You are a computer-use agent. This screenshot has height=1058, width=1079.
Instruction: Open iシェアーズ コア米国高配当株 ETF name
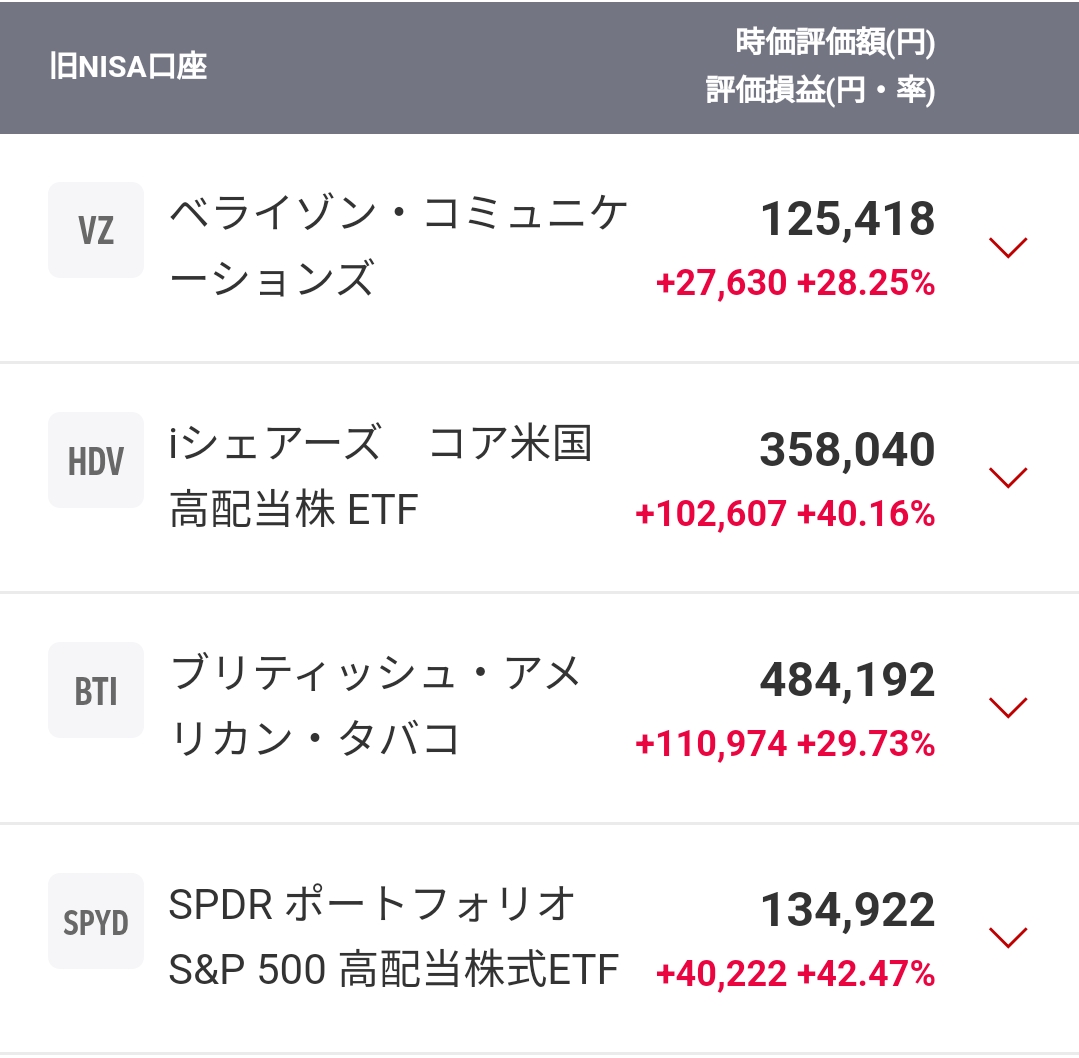click(x=380, y=476)
